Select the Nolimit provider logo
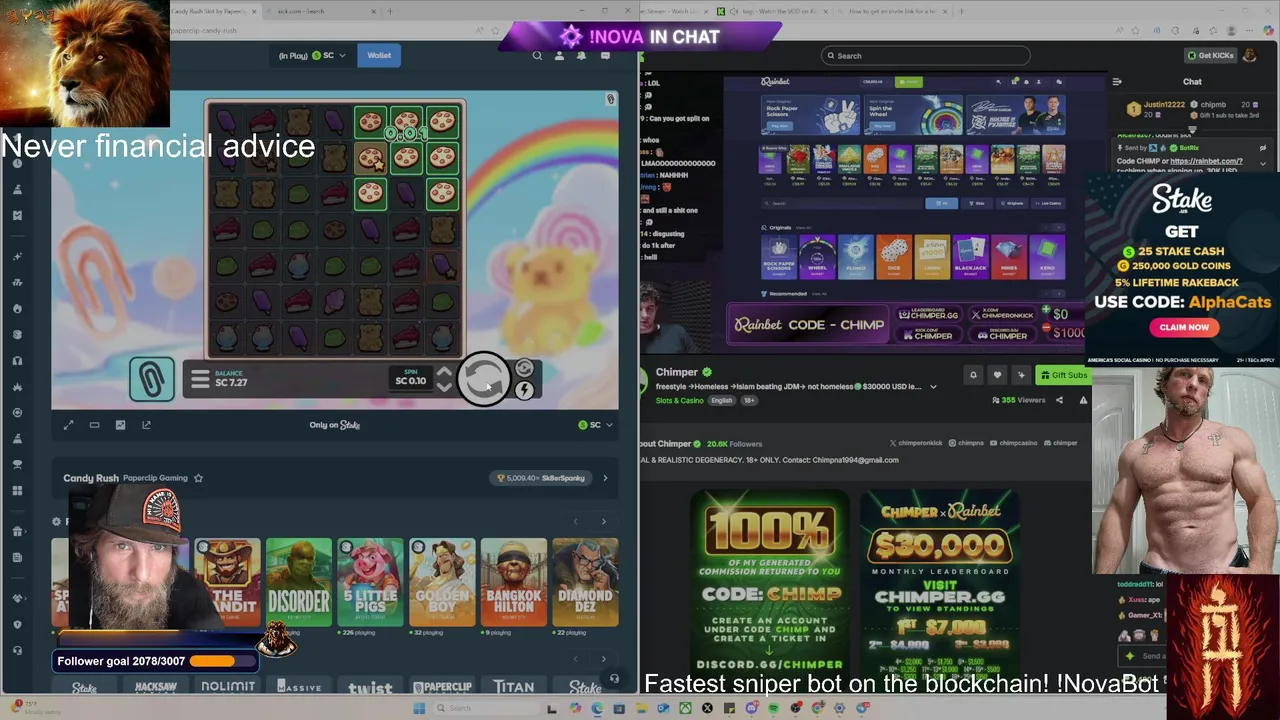This screenshot has width=1280, height=720. coord(228,686)
